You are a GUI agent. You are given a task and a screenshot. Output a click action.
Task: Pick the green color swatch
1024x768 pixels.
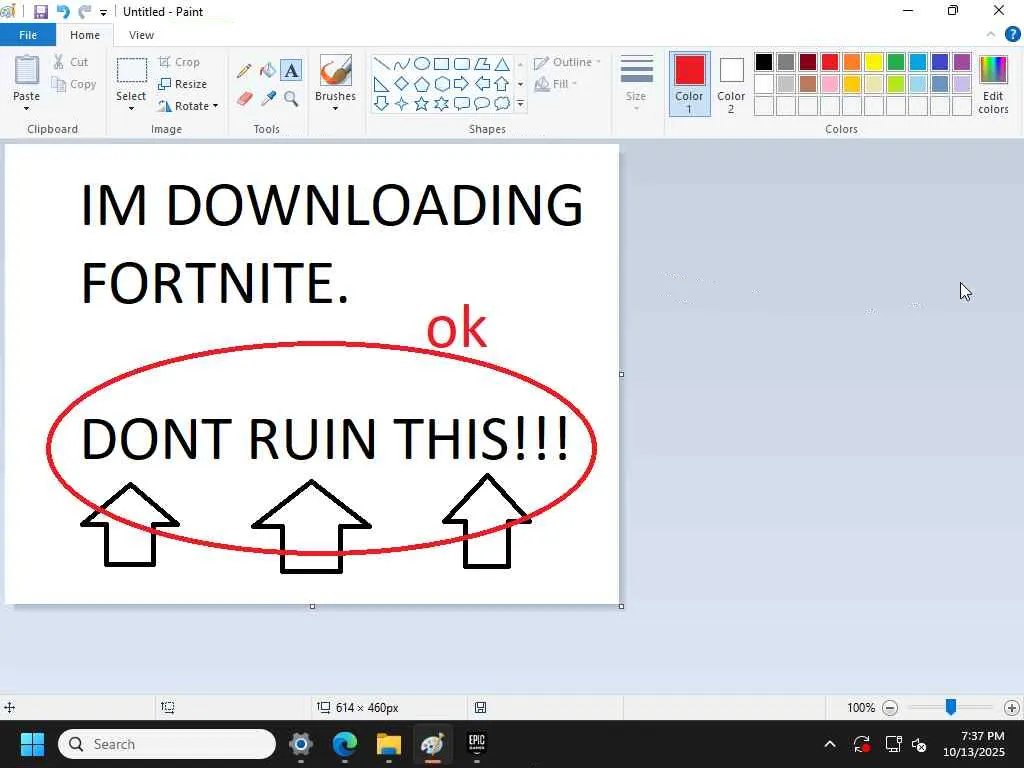point(896,62)
